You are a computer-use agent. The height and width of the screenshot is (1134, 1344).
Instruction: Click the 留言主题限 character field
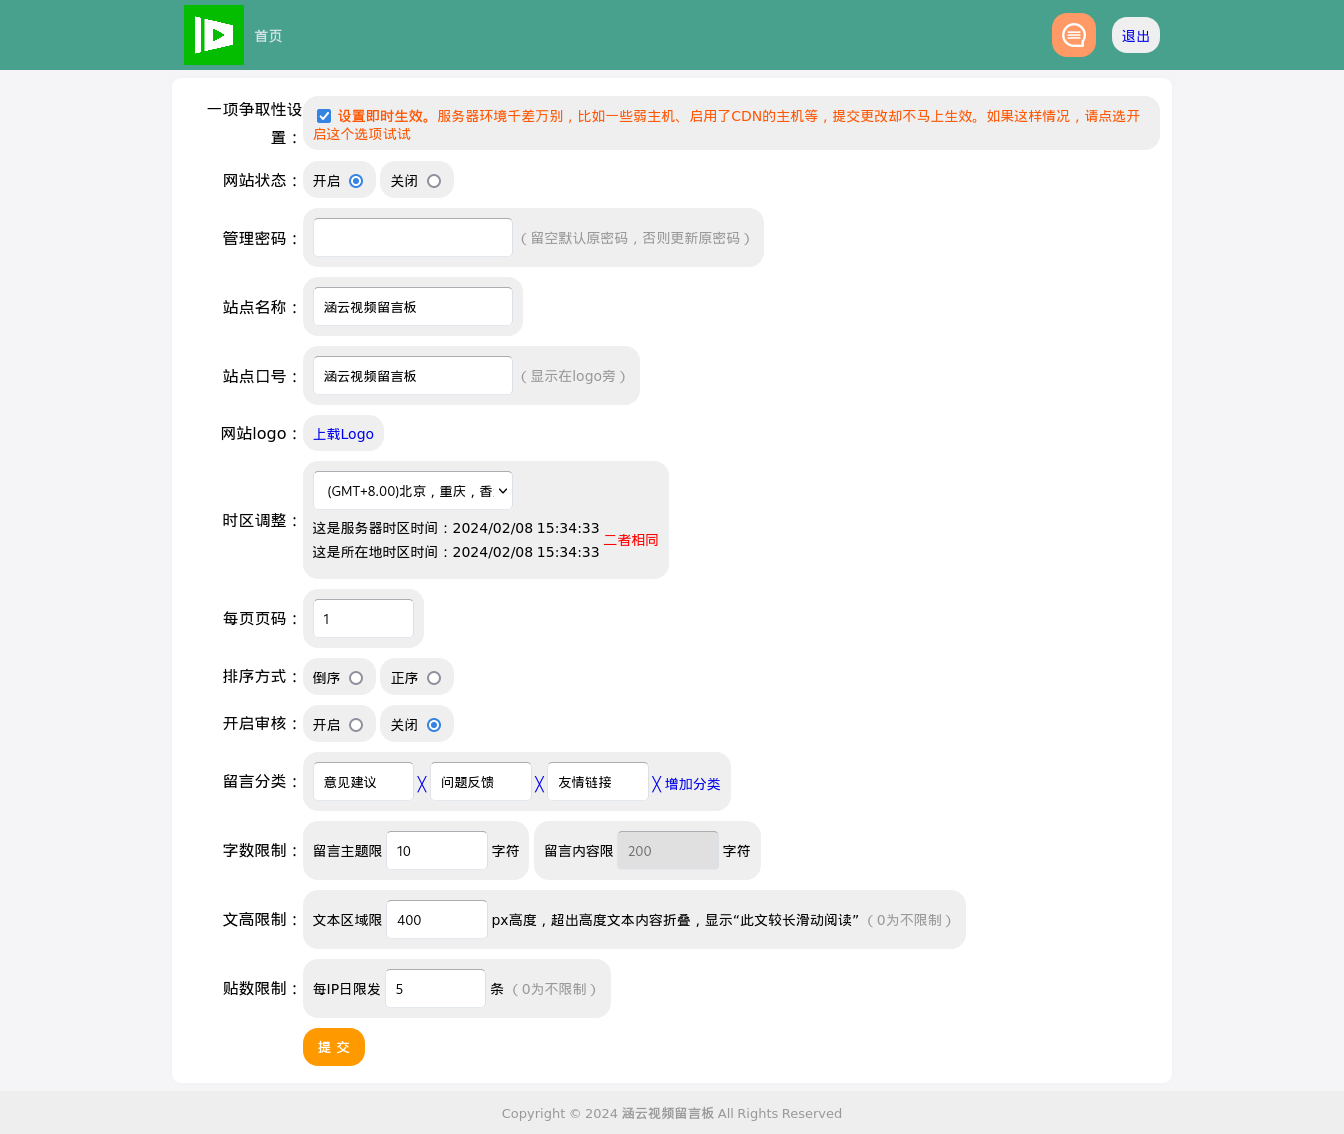[437, 851]
